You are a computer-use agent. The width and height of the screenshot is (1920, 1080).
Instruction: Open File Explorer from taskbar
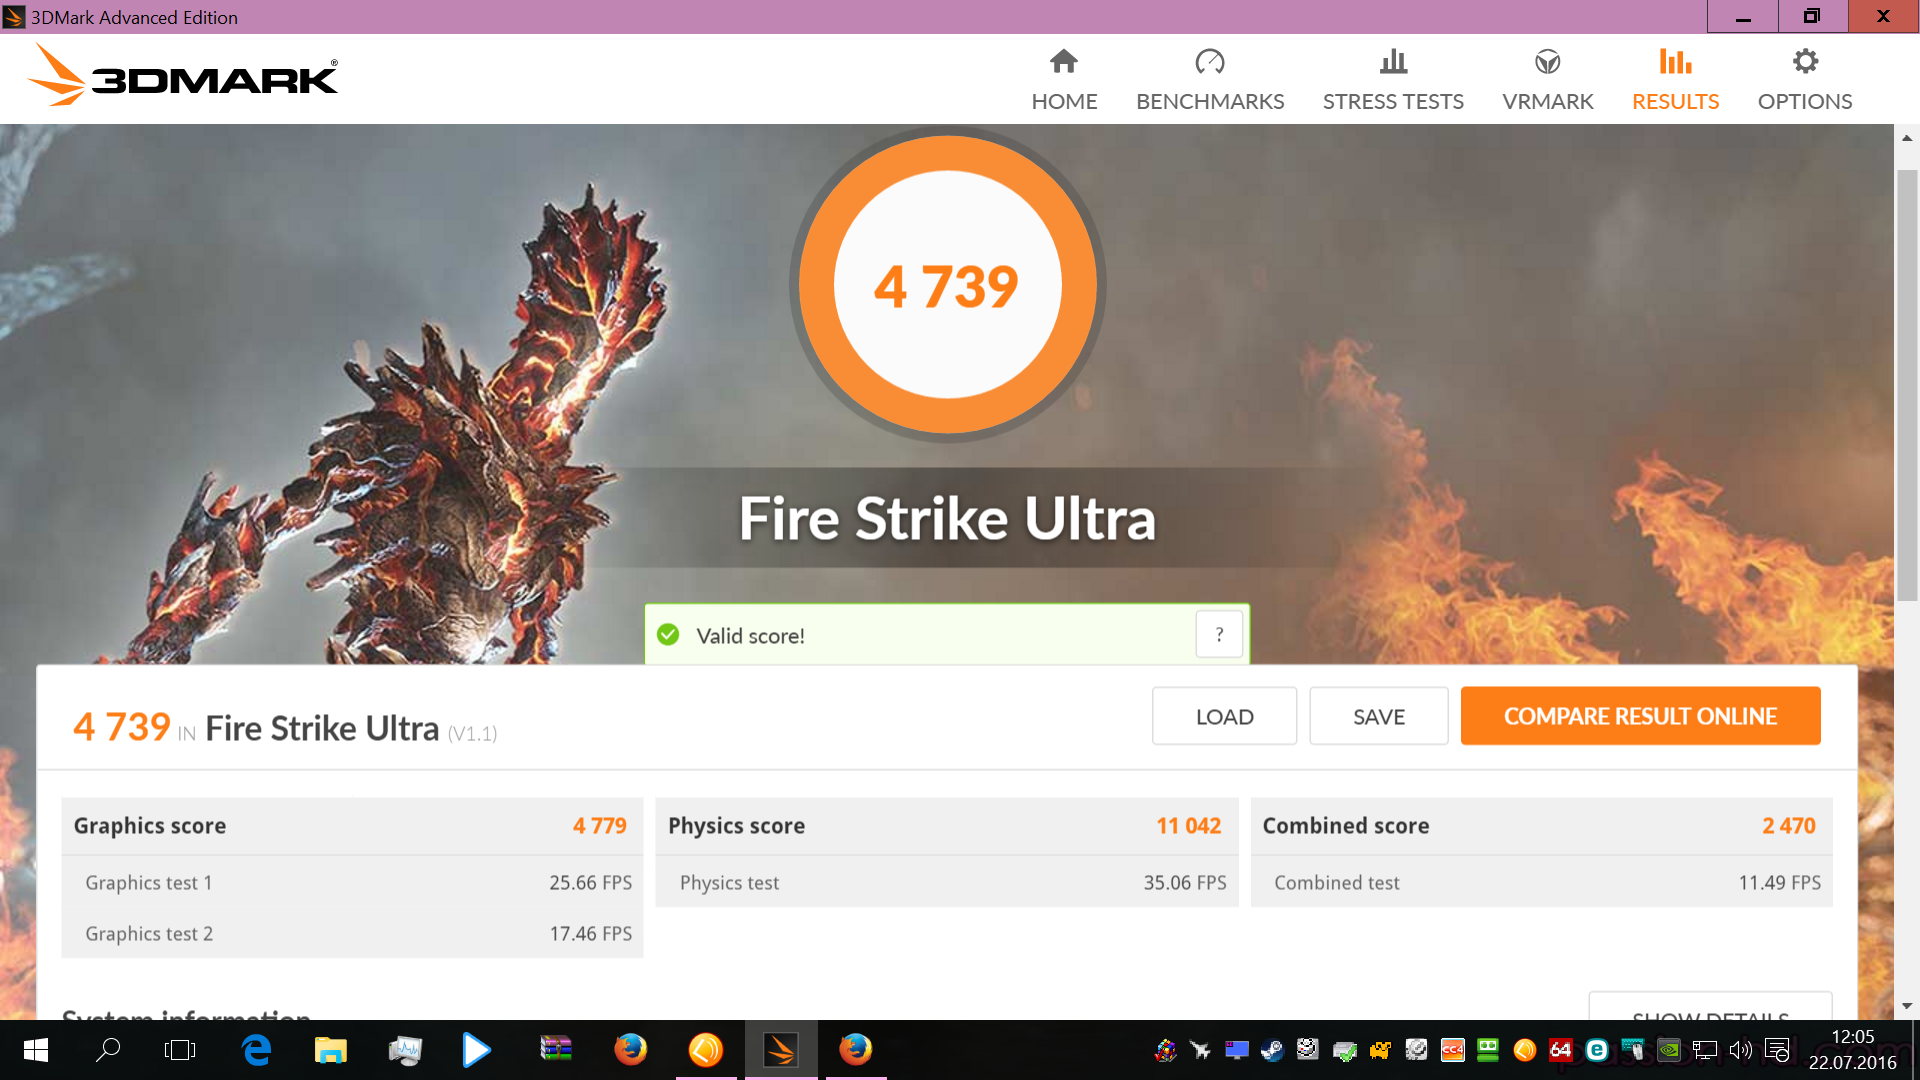(330, 1050)
